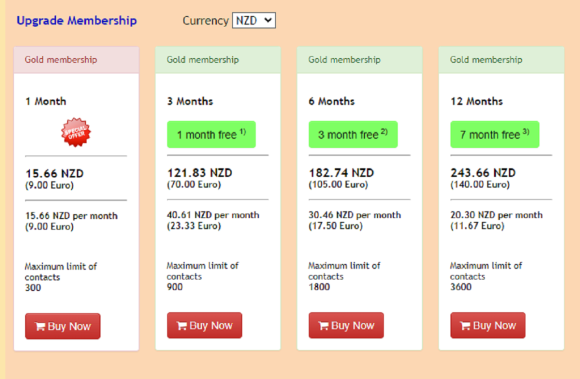Click the Upgrade Membership heading
This screenshot has height=379, width=580.
pyautogui.click(x=77, y=20)
